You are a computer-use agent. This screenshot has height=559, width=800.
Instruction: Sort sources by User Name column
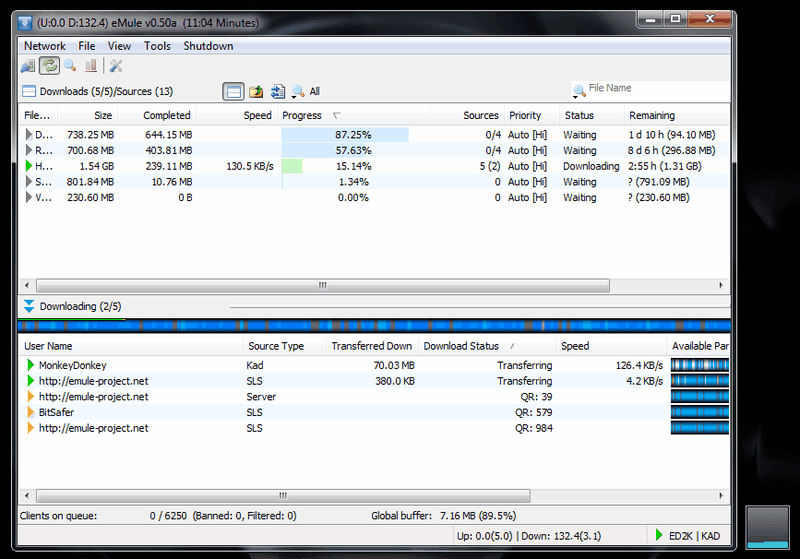tap(131, 346)
